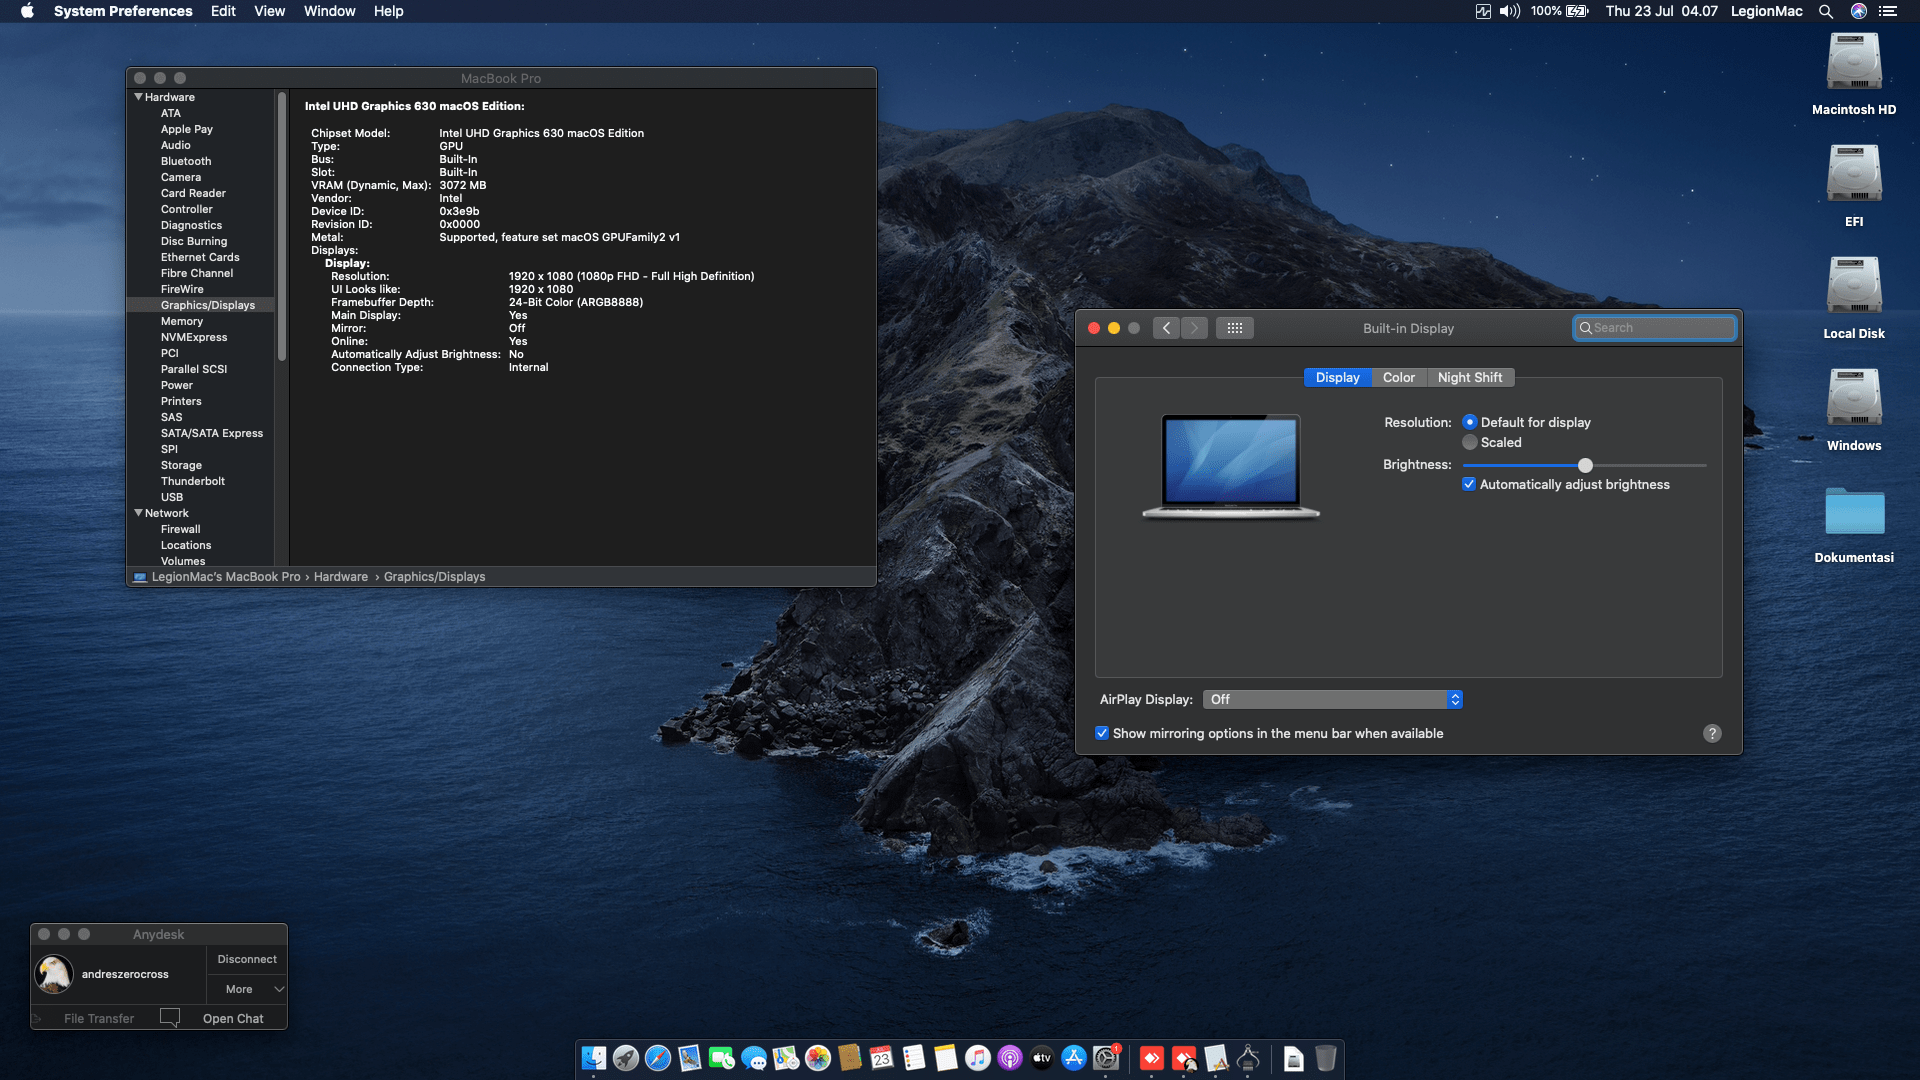
Task: Click the forward arrow in Built-in Display
Action: (x=1194, y=328)
